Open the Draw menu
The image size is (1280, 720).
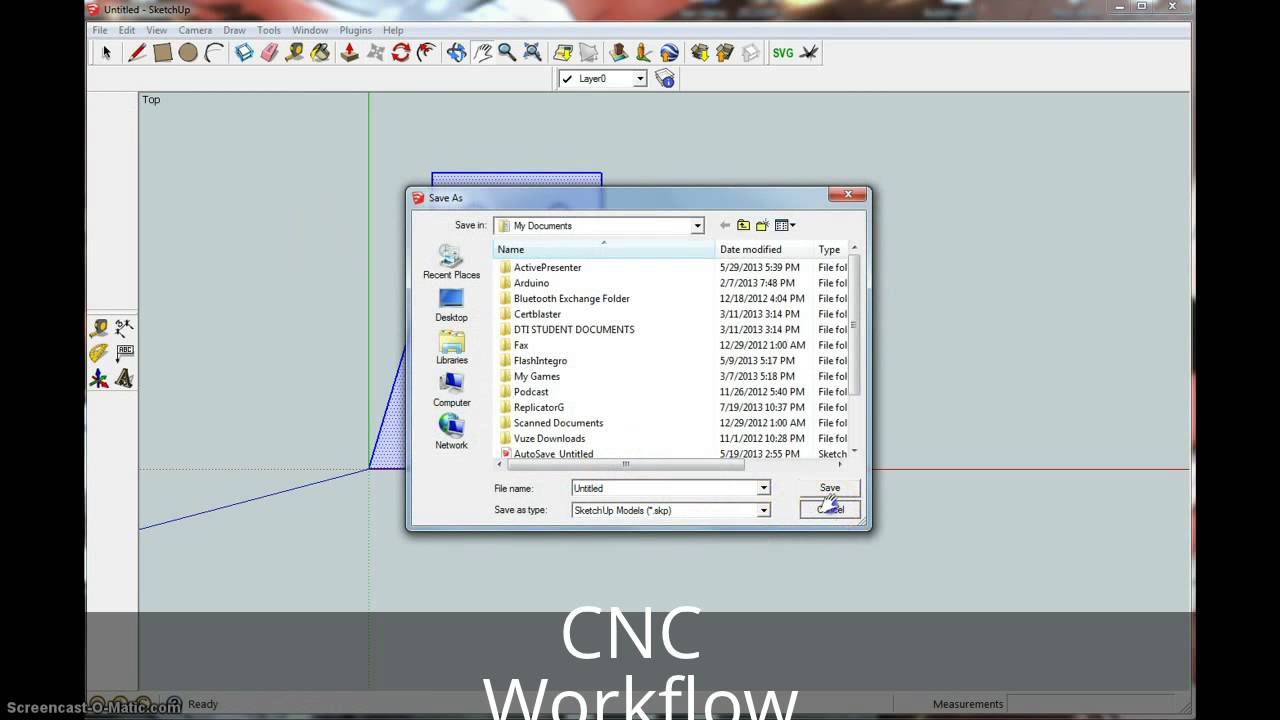pyautogui.click(x=234, y=30)
